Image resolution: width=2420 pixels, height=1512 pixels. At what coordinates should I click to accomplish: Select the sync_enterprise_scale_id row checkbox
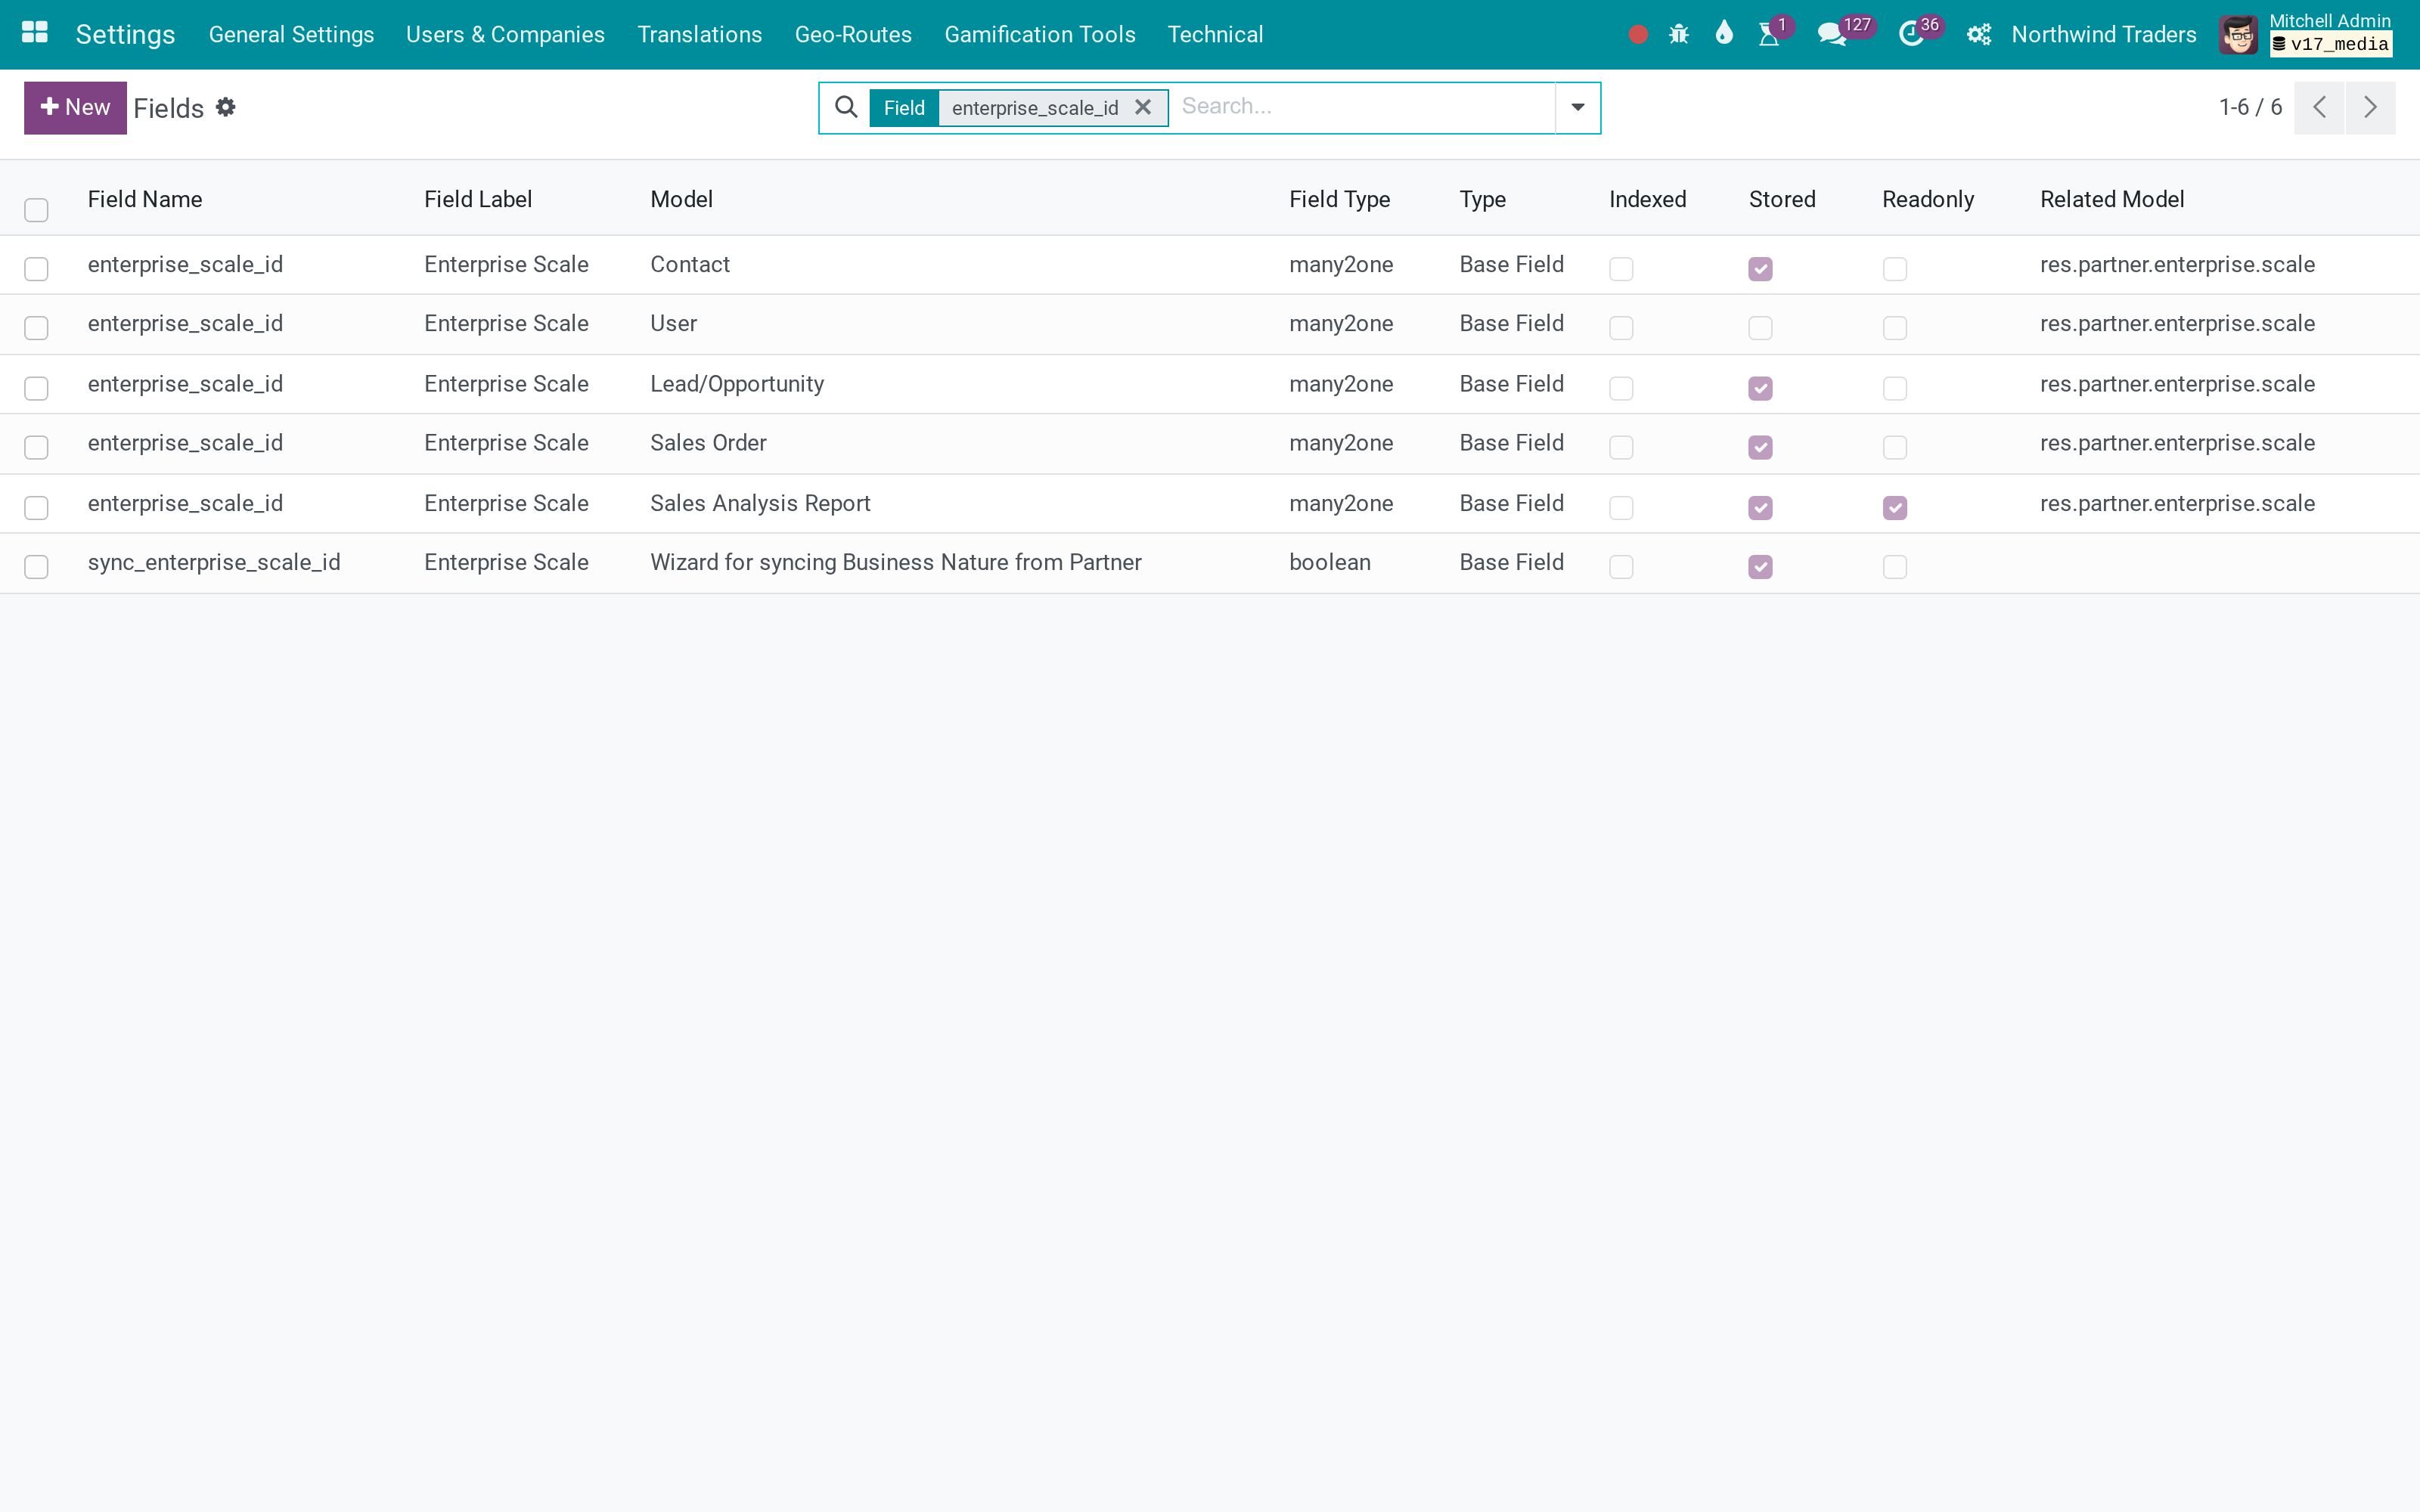coord(37,567)
